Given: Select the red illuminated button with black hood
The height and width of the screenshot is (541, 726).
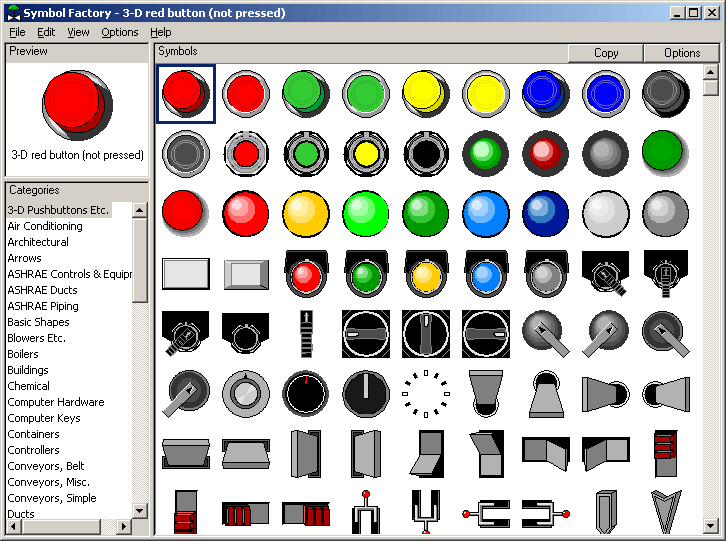Looking at the screenshot, I should 306,274.
